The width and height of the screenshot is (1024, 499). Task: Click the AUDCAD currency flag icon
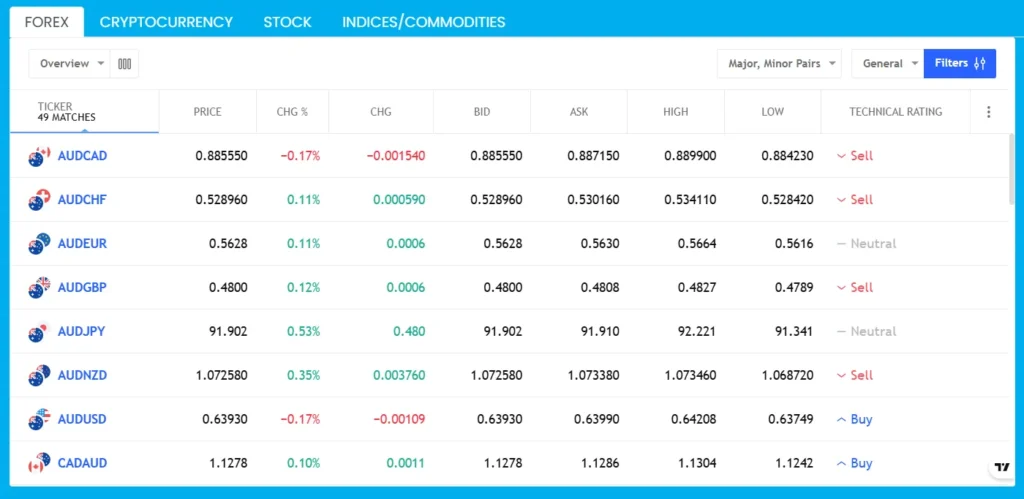(39, 156)
